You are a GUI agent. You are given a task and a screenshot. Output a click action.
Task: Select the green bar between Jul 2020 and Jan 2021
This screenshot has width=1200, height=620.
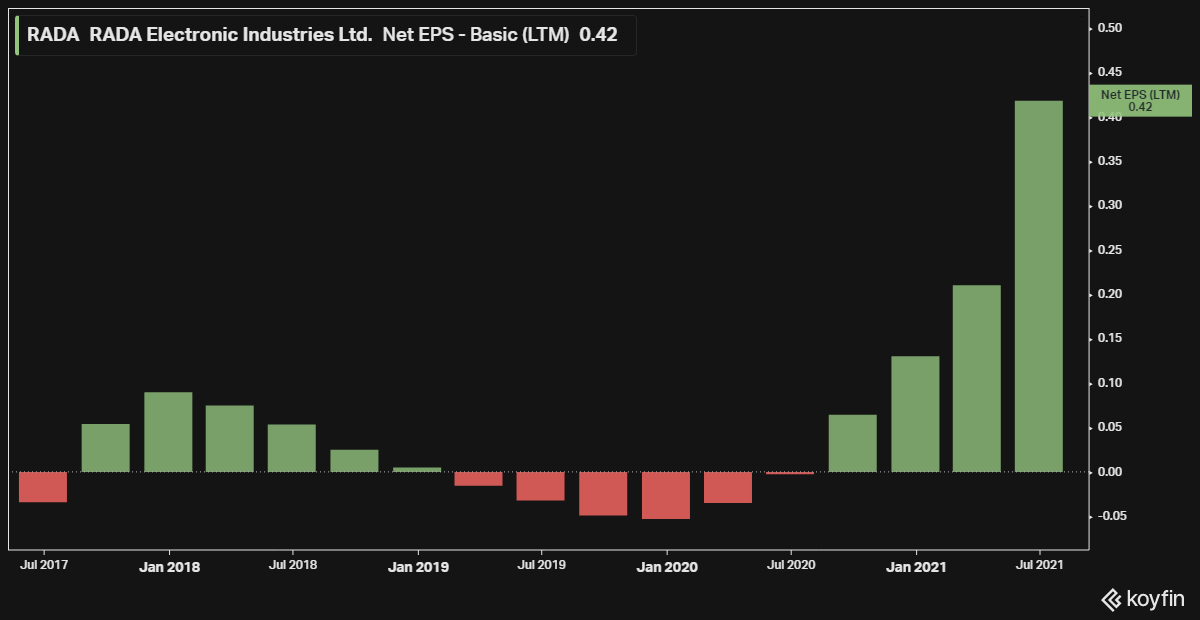coord(853,443)
